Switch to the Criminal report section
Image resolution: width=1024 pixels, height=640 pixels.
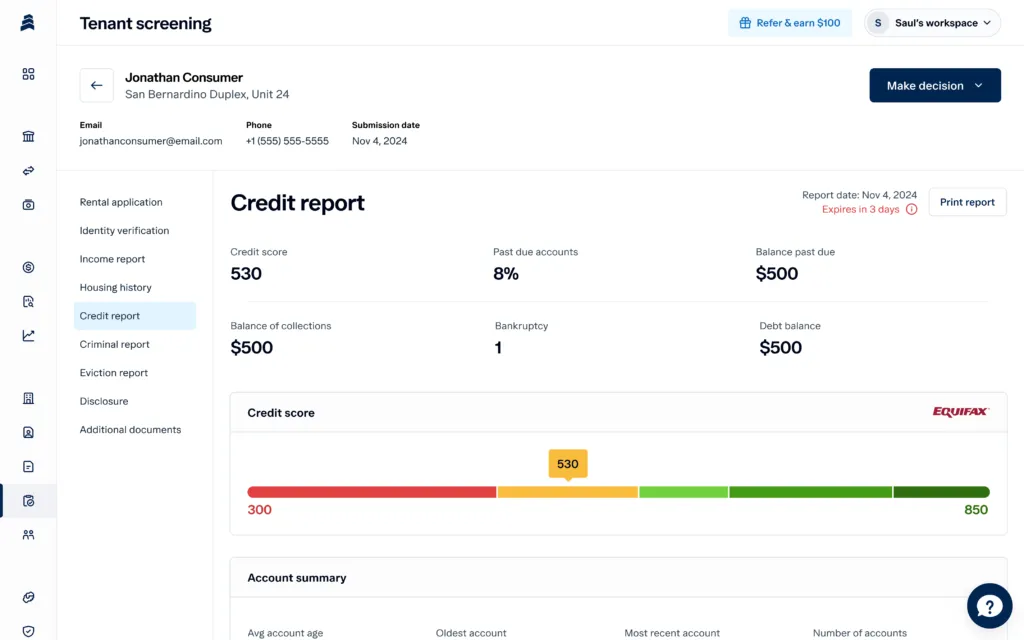point(115,344)
